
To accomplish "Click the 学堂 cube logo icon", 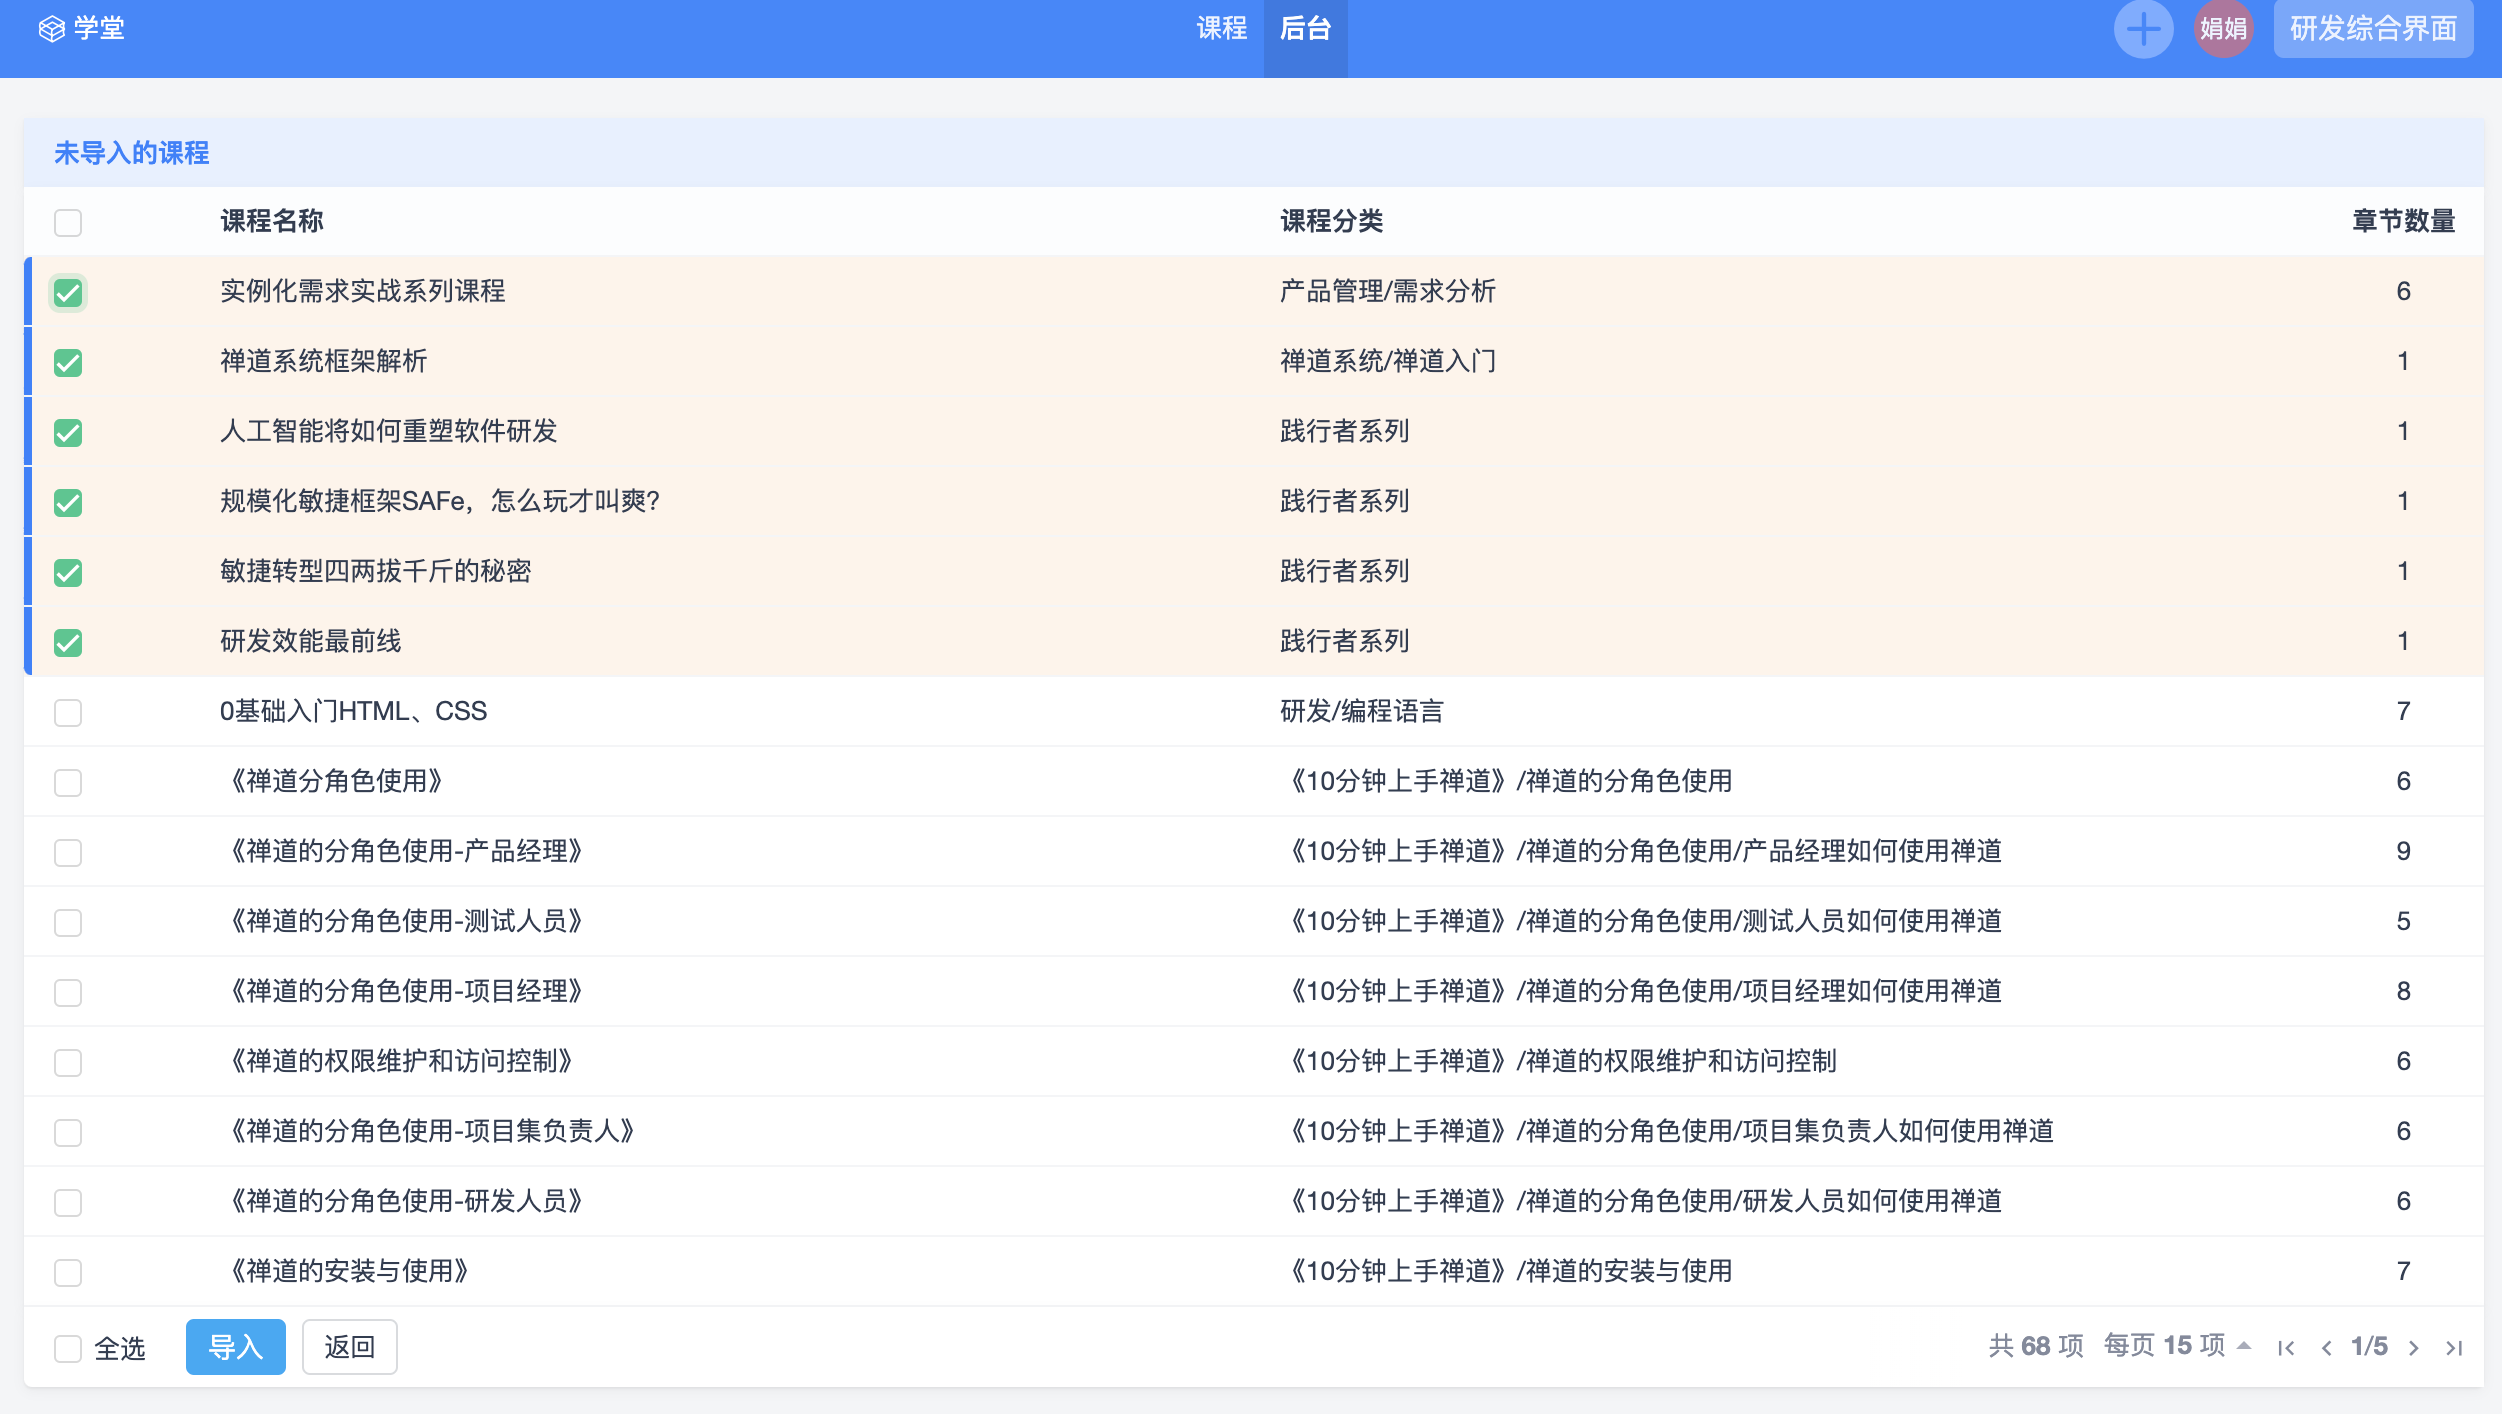I will tap(51, 29).
